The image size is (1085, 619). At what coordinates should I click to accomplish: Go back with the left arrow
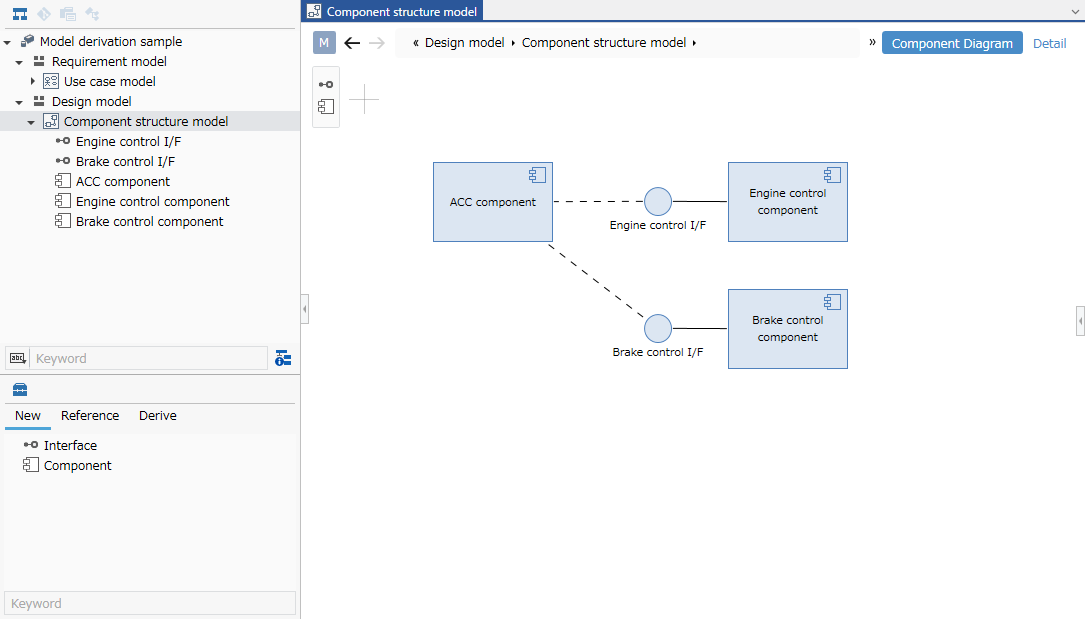pyautogui.click(x=351, y=43)
